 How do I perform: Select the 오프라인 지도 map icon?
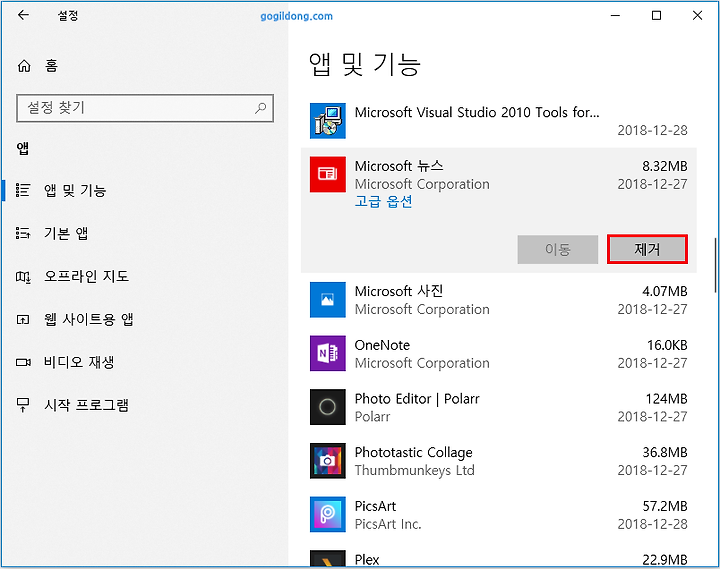coord(23,276)
